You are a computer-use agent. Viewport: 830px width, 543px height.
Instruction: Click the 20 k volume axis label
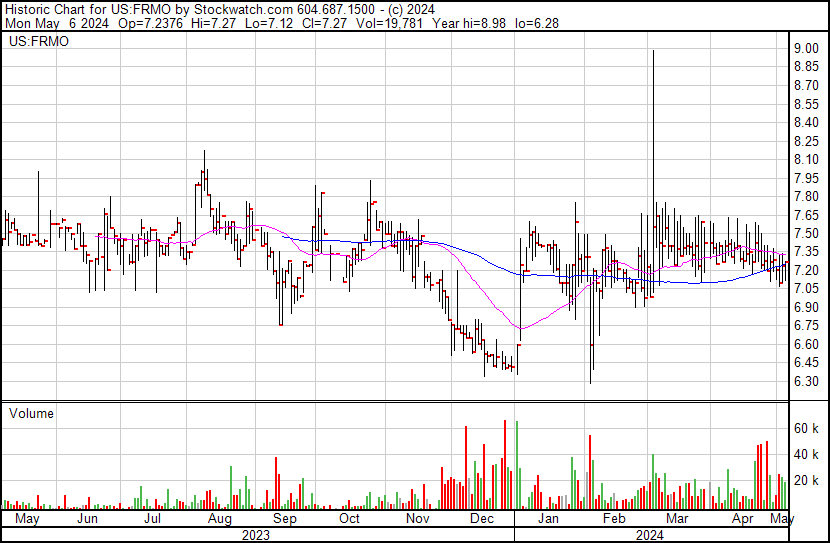806,480
